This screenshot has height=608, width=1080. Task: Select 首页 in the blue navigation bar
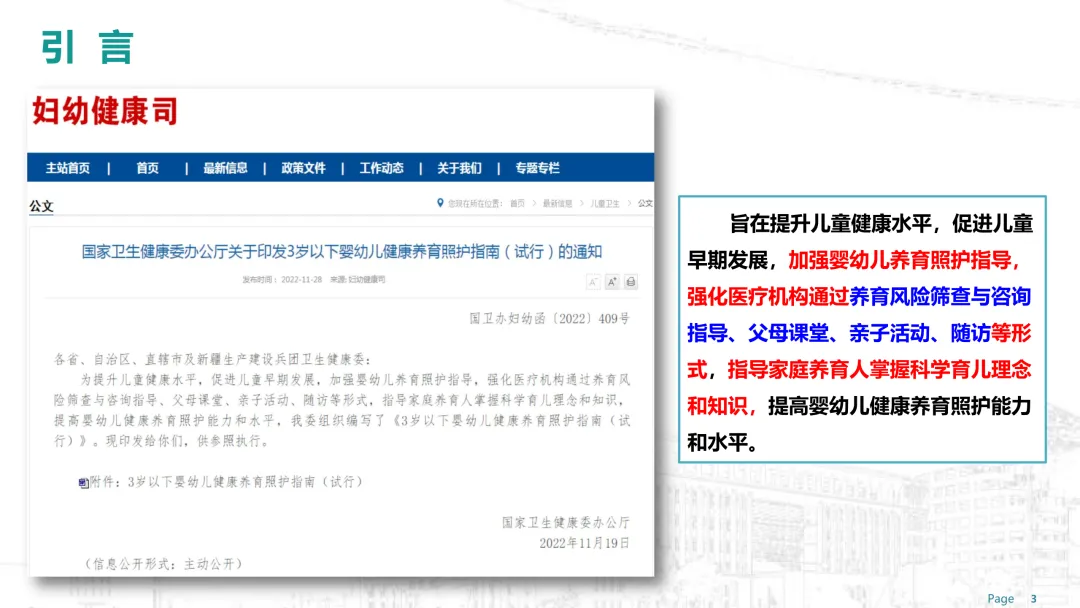click(x=147, y=168)
